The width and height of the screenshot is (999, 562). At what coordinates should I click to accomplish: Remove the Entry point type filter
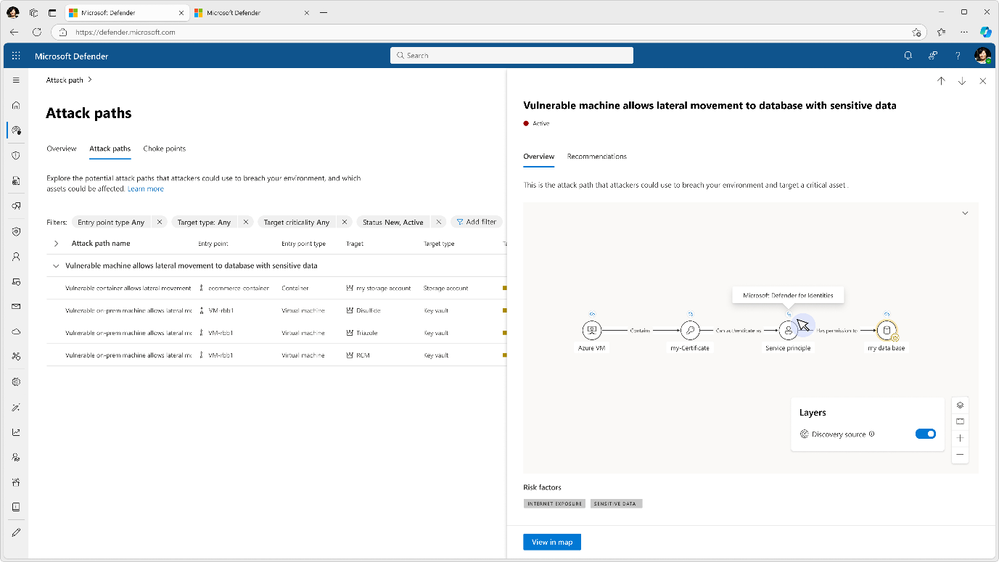159,222
